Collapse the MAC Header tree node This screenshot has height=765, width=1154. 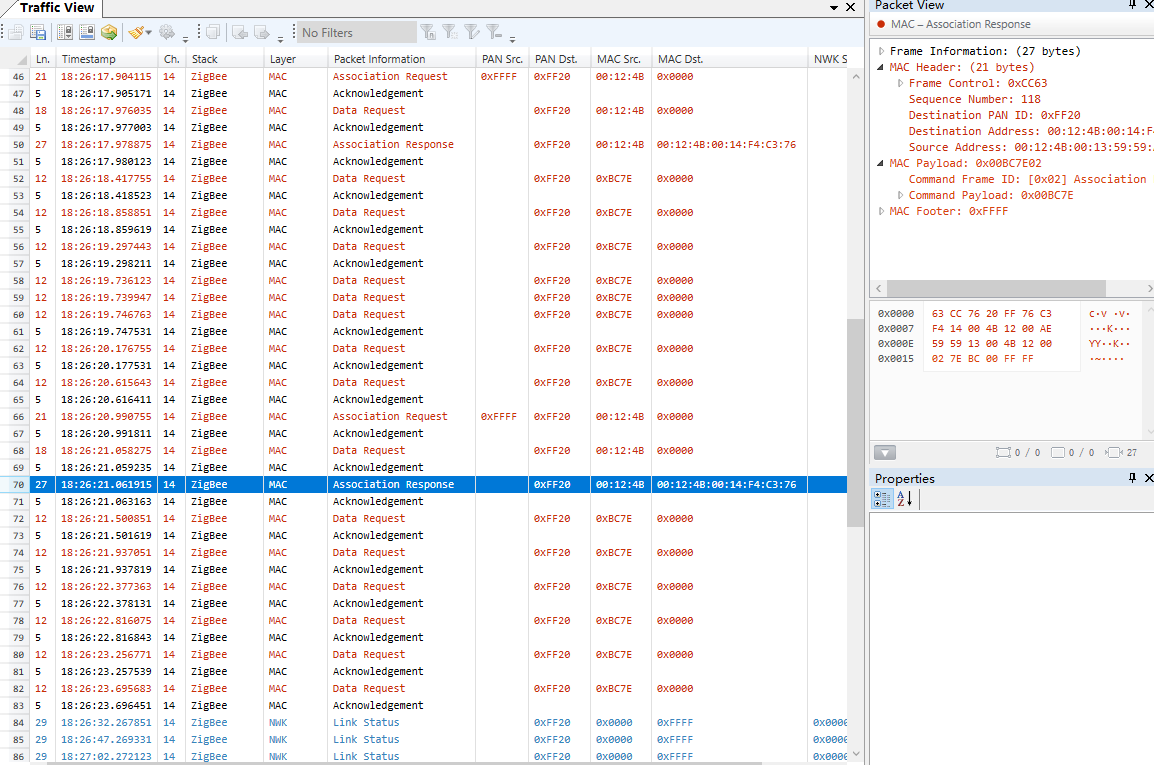[x=881, y=67]
